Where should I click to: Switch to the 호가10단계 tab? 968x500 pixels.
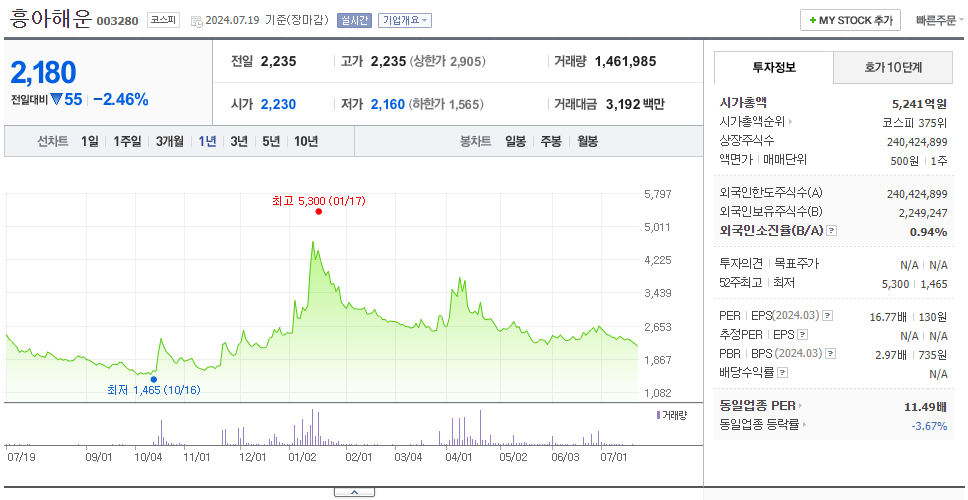tap(893, 67)
